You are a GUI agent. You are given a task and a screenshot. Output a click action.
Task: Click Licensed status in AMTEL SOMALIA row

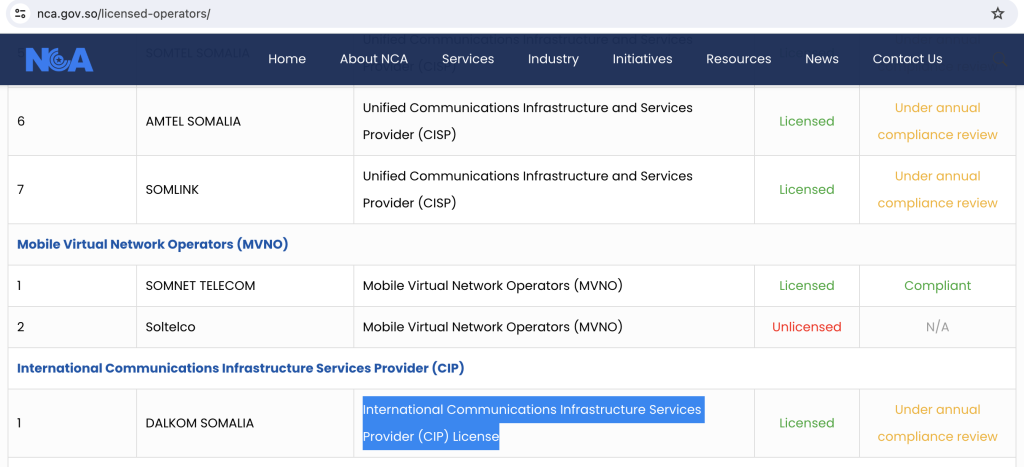tap(807, 121)
